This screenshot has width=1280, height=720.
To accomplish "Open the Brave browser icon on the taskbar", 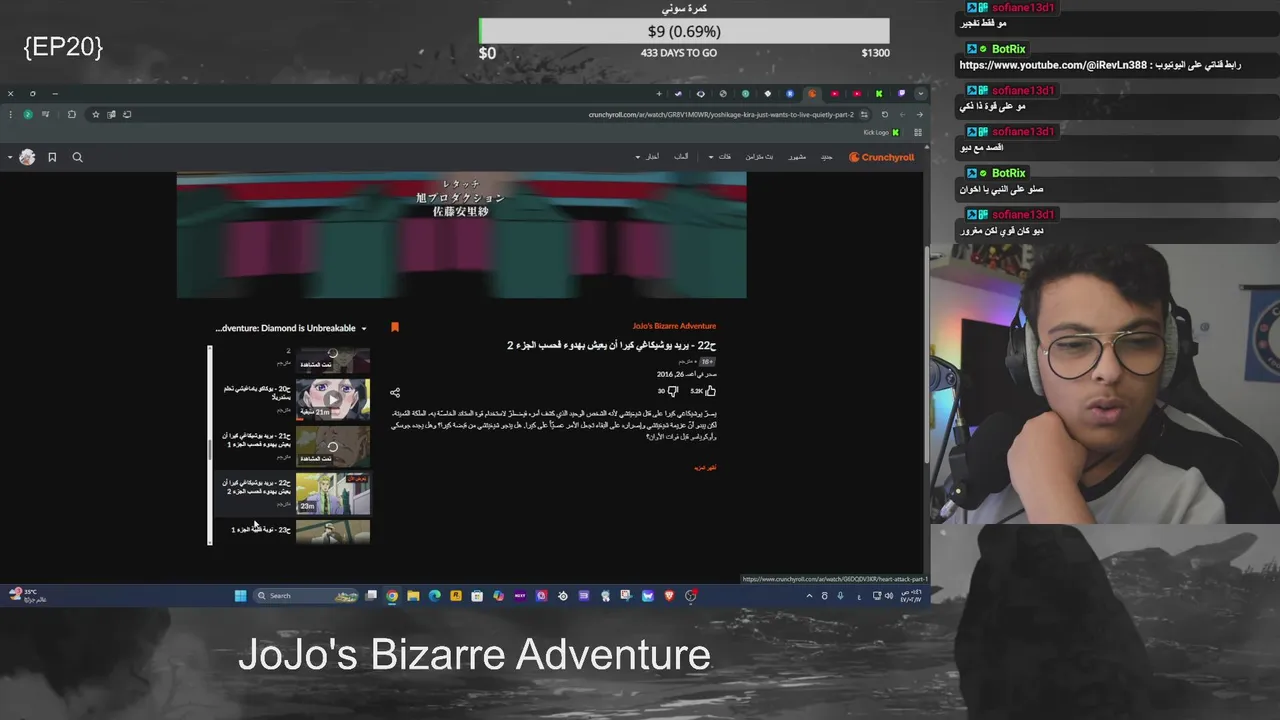I will point(669,595).
